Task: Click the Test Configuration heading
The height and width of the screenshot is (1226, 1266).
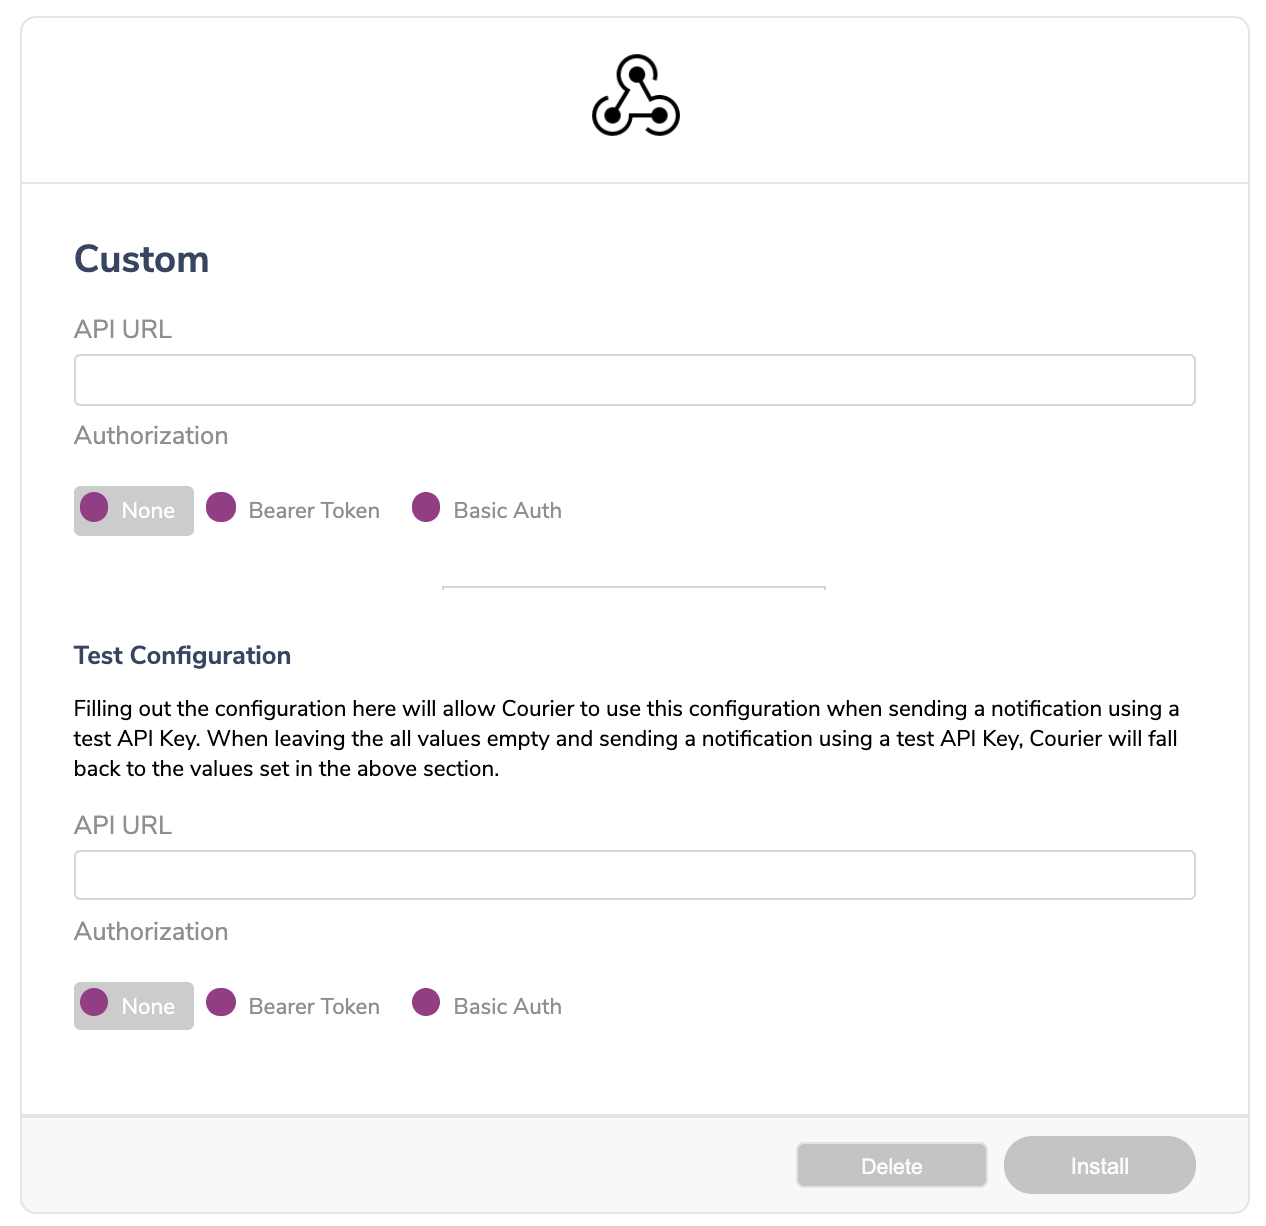Action: tap(182, 655)
